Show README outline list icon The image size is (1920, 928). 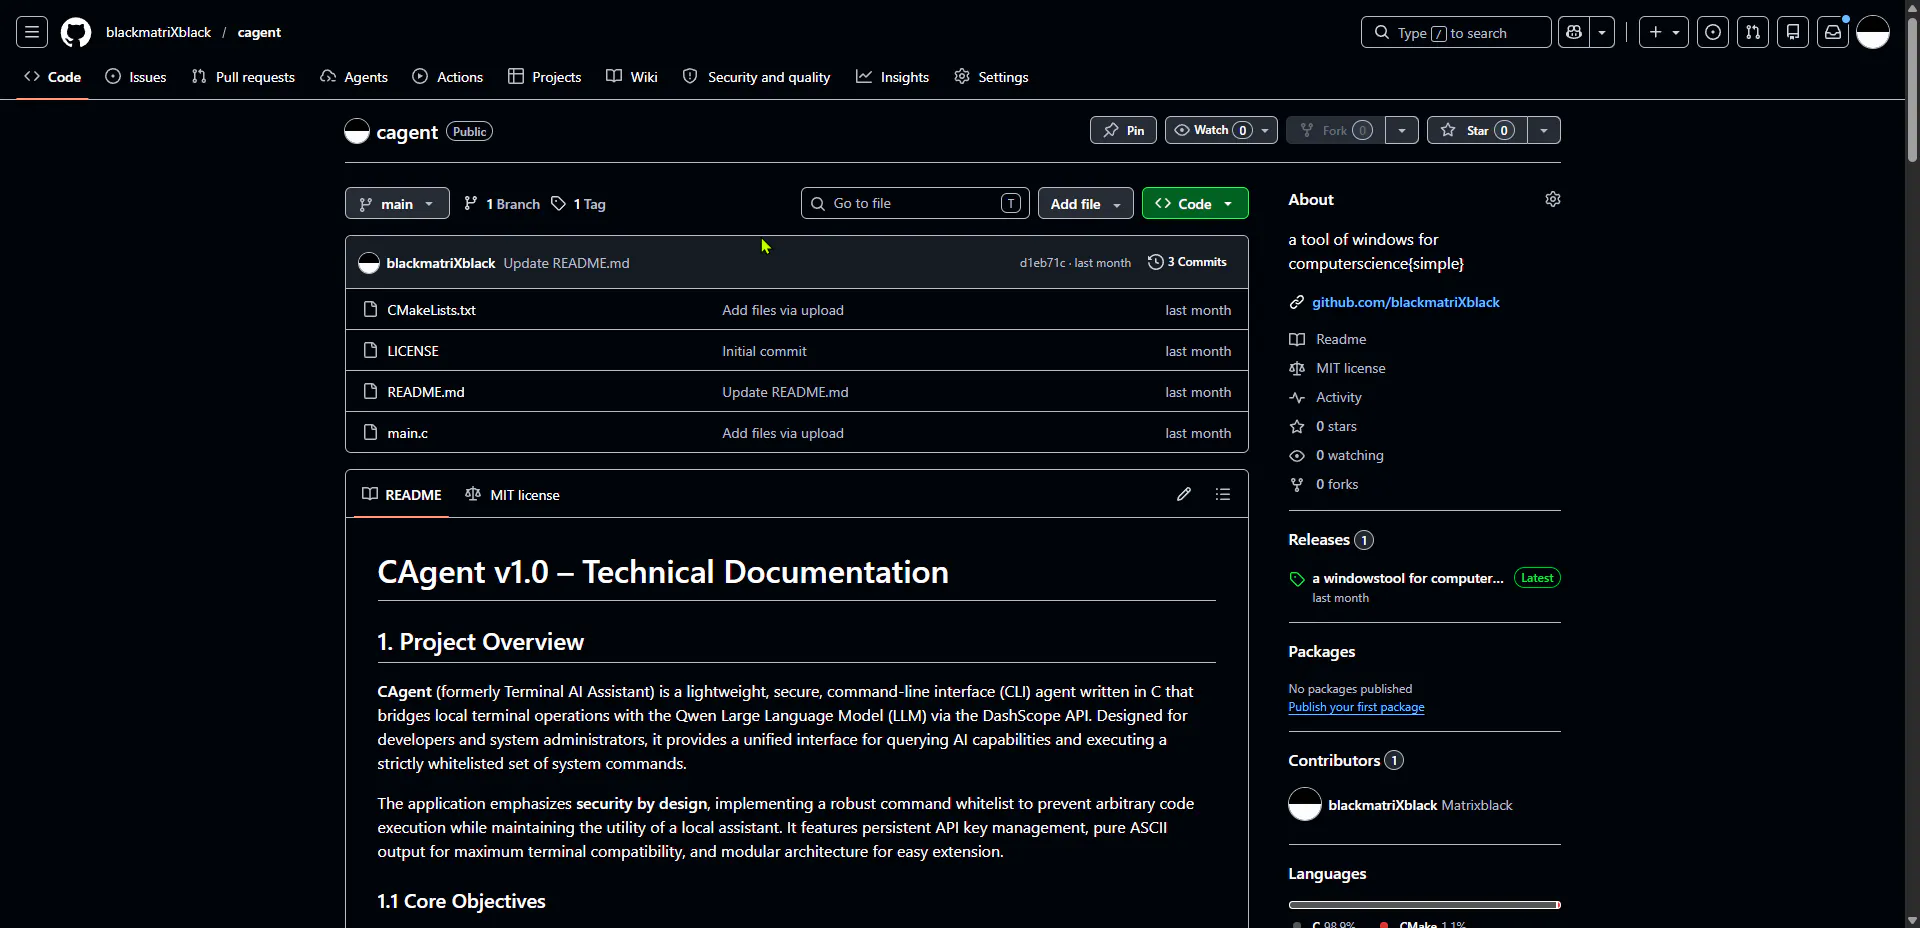point(1223,494)
